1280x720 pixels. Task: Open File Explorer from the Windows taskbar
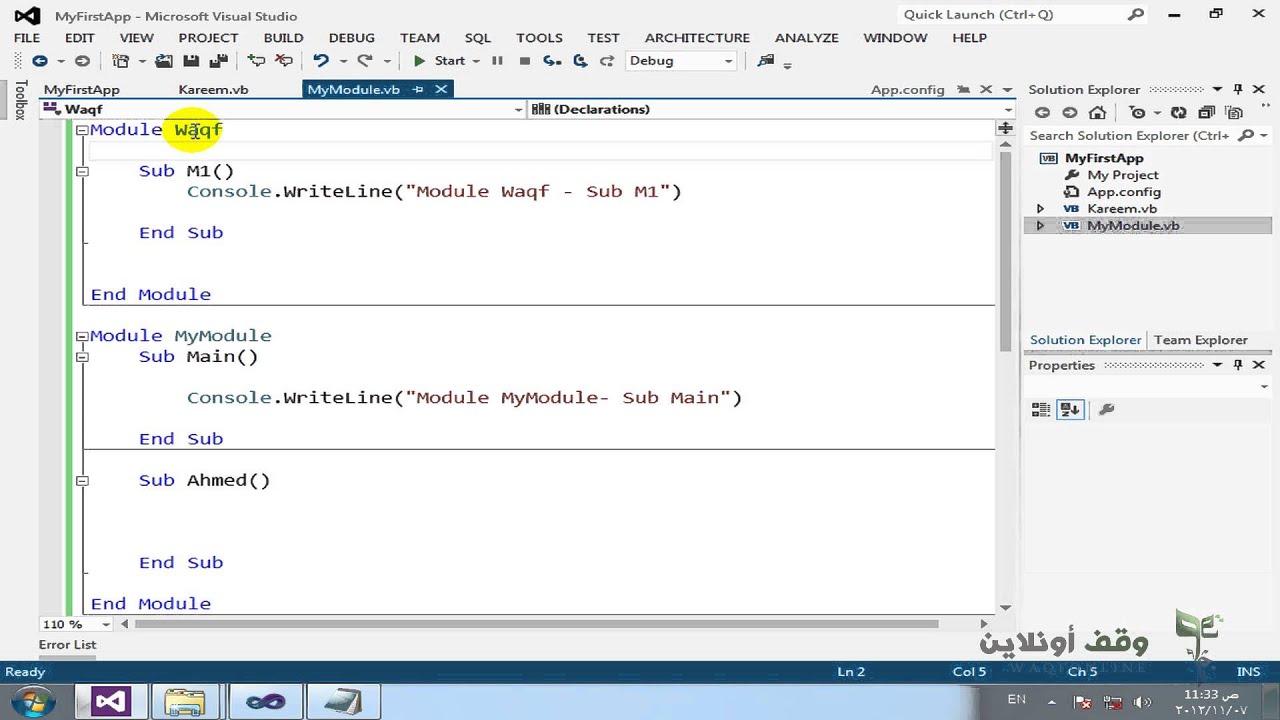[185, 702]
